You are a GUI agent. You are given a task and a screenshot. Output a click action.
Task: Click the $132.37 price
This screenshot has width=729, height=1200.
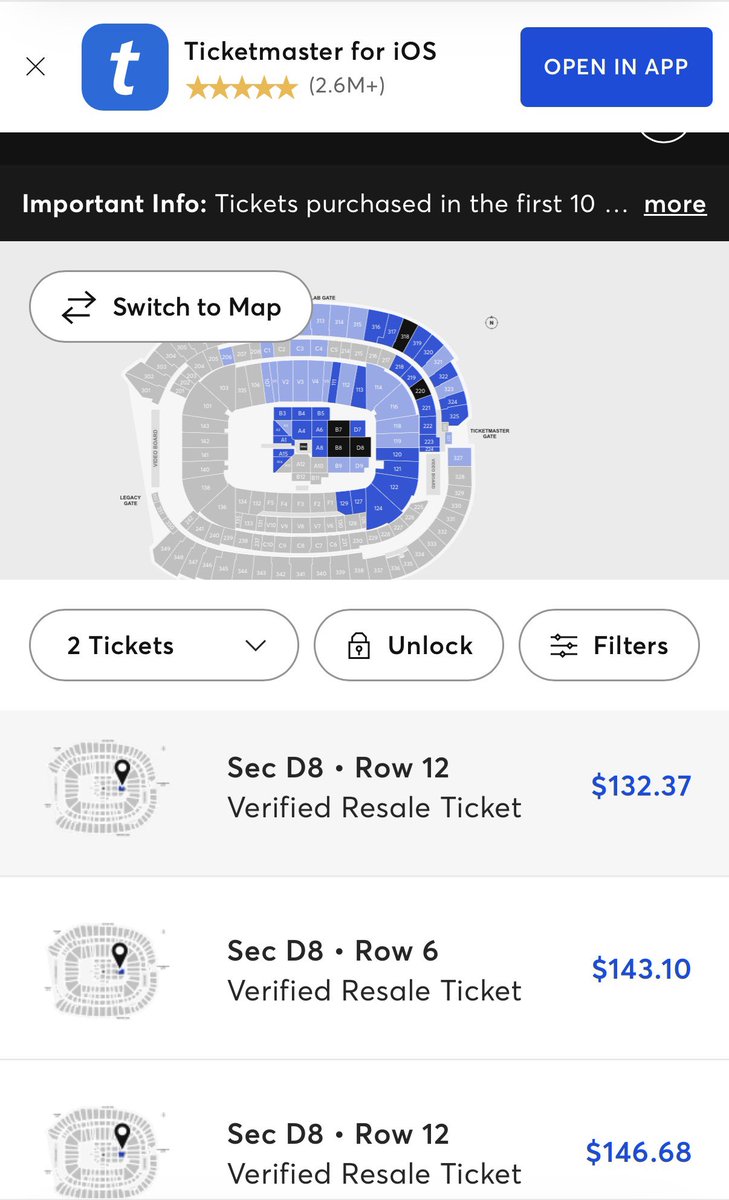tap(641, 786)
